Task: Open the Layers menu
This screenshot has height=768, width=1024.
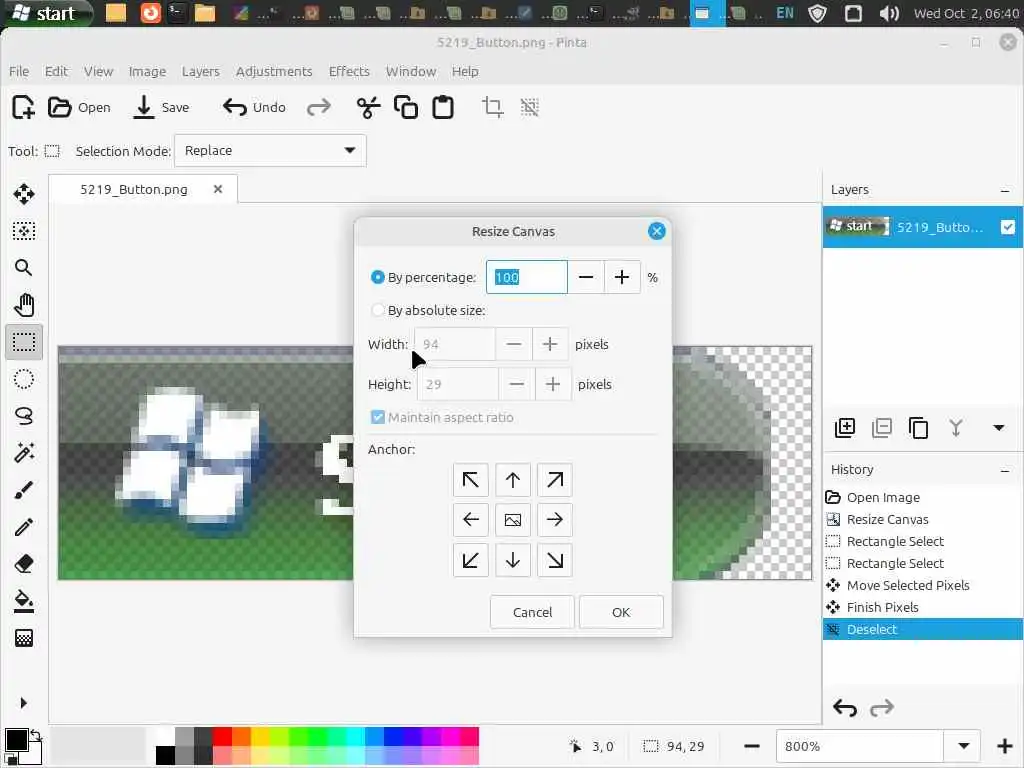Action: [200, 71]
